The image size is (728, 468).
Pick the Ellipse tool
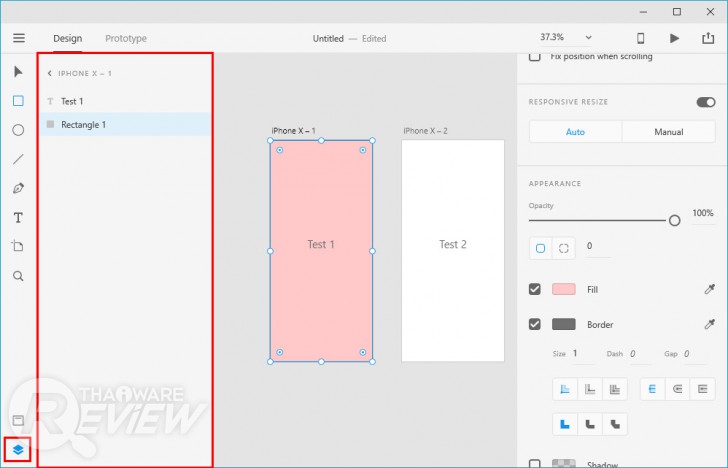coord(18,130)
